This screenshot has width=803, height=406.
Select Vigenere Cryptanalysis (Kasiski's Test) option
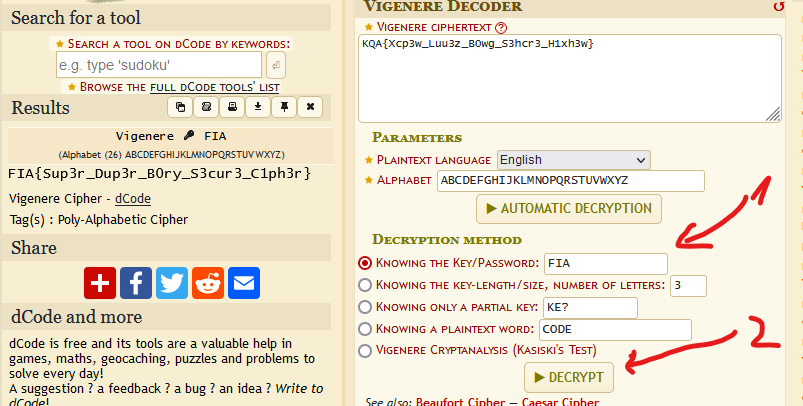(x=365, y=351)
